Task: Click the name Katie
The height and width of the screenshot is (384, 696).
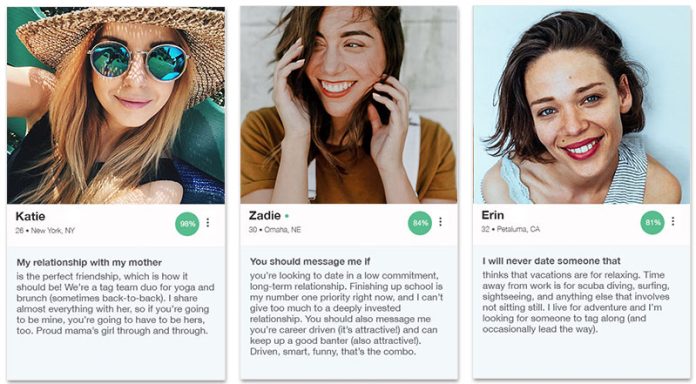Action: point(30,216)
